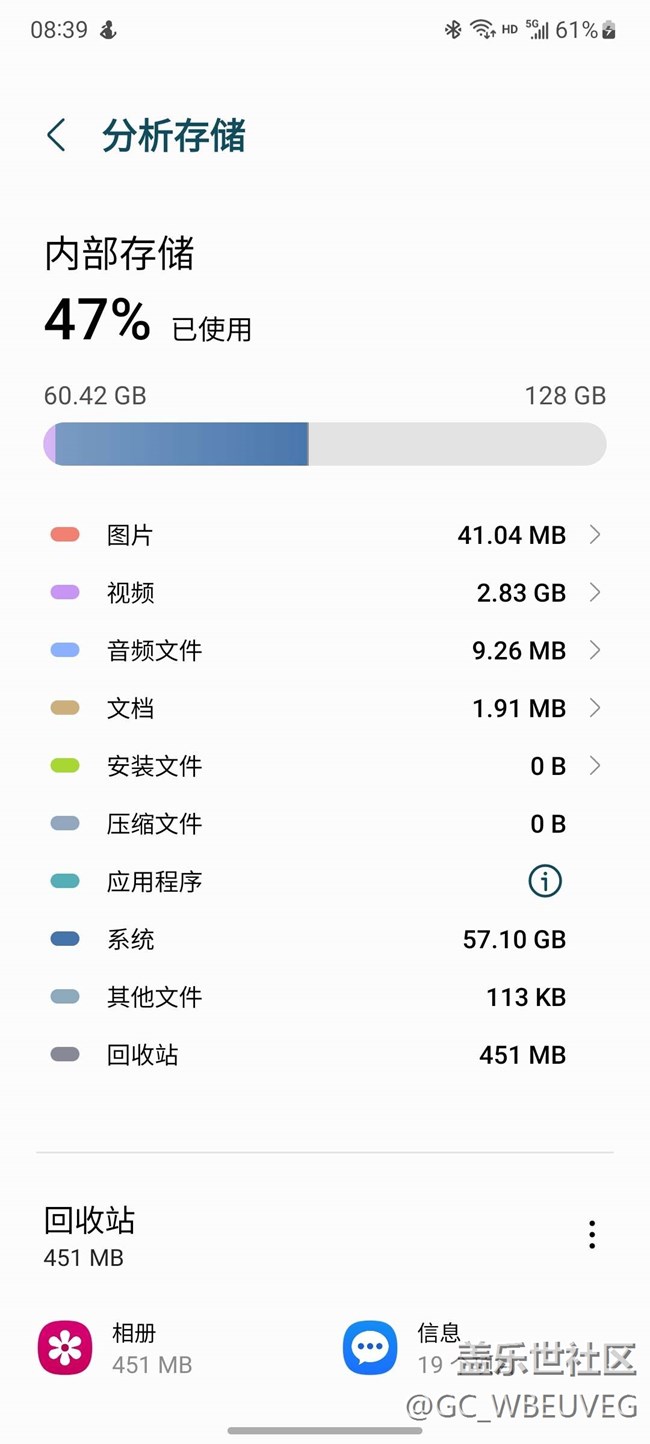This screenshot has height=1444, width=650.
Task: Tap the Gallery flower app icon
Action: (x=65, y=1348)
